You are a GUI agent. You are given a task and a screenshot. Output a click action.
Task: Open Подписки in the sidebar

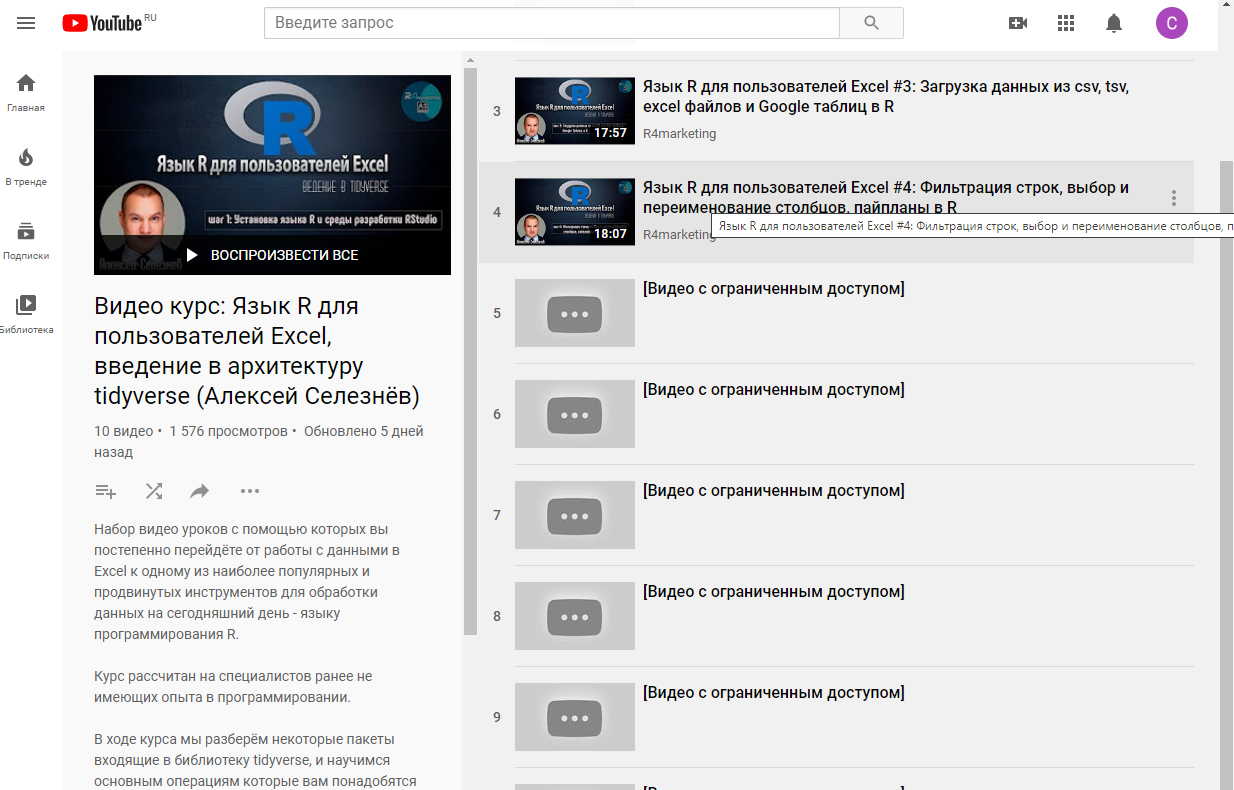26,240
